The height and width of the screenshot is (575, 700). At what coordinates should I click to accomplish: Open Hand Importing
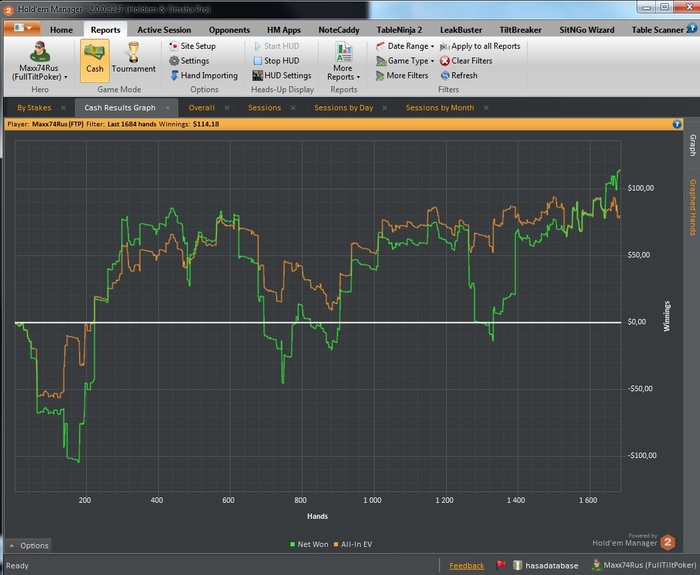coord(204,75)
